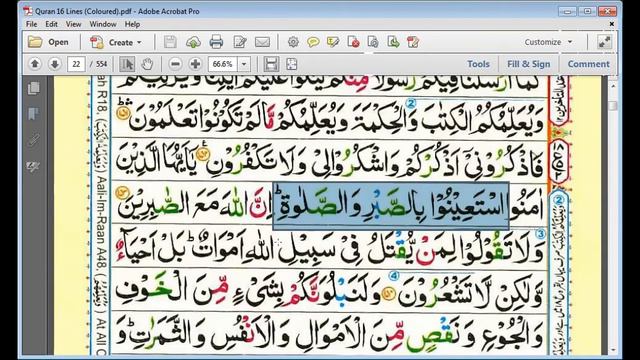Open the Window menu
Viewport: 640px width, 360px height.
pos(103,24)
